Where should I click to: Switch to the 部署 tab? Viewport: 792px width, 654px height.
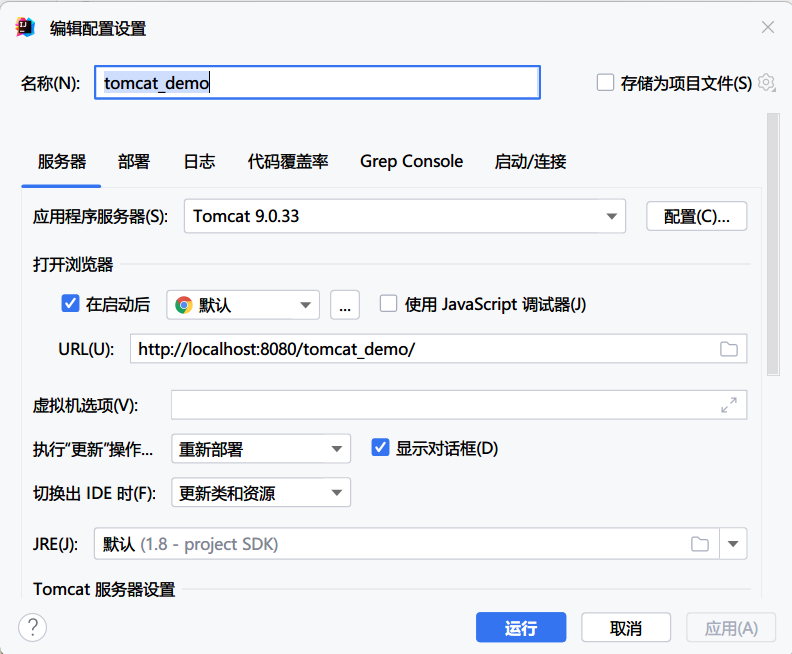134,162
